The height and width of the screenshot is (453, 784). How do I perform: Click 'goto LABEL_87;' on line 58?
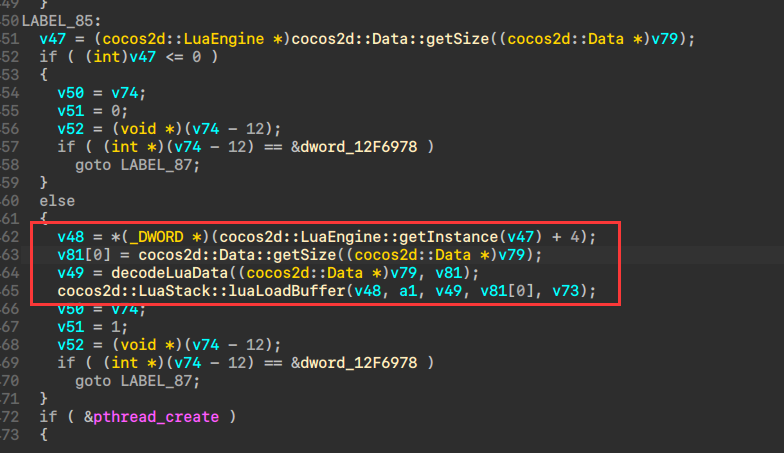coord(138,165)
